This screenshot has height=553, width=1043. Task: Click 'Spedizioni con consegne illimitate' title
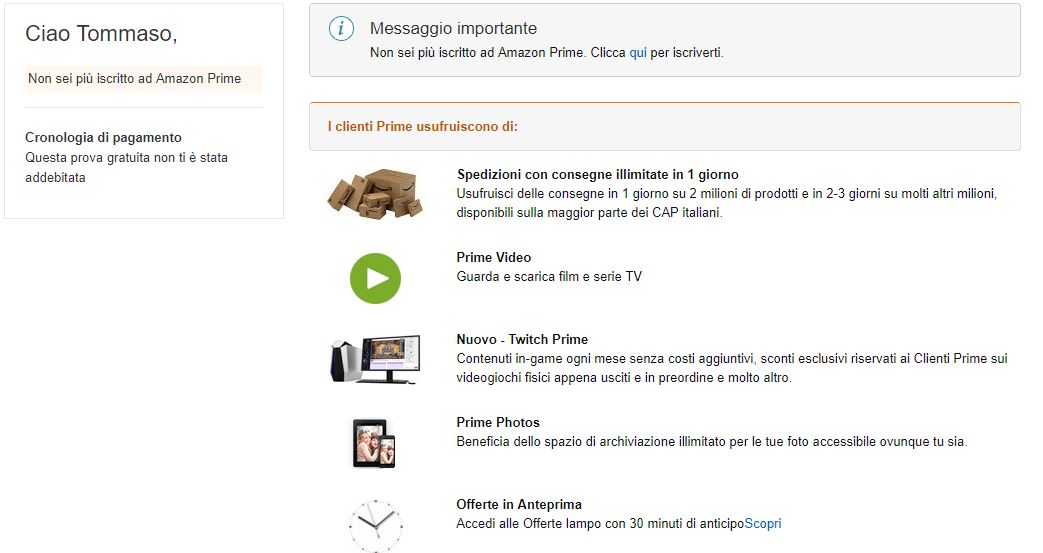pyautogui.click(x=598, y=174)
